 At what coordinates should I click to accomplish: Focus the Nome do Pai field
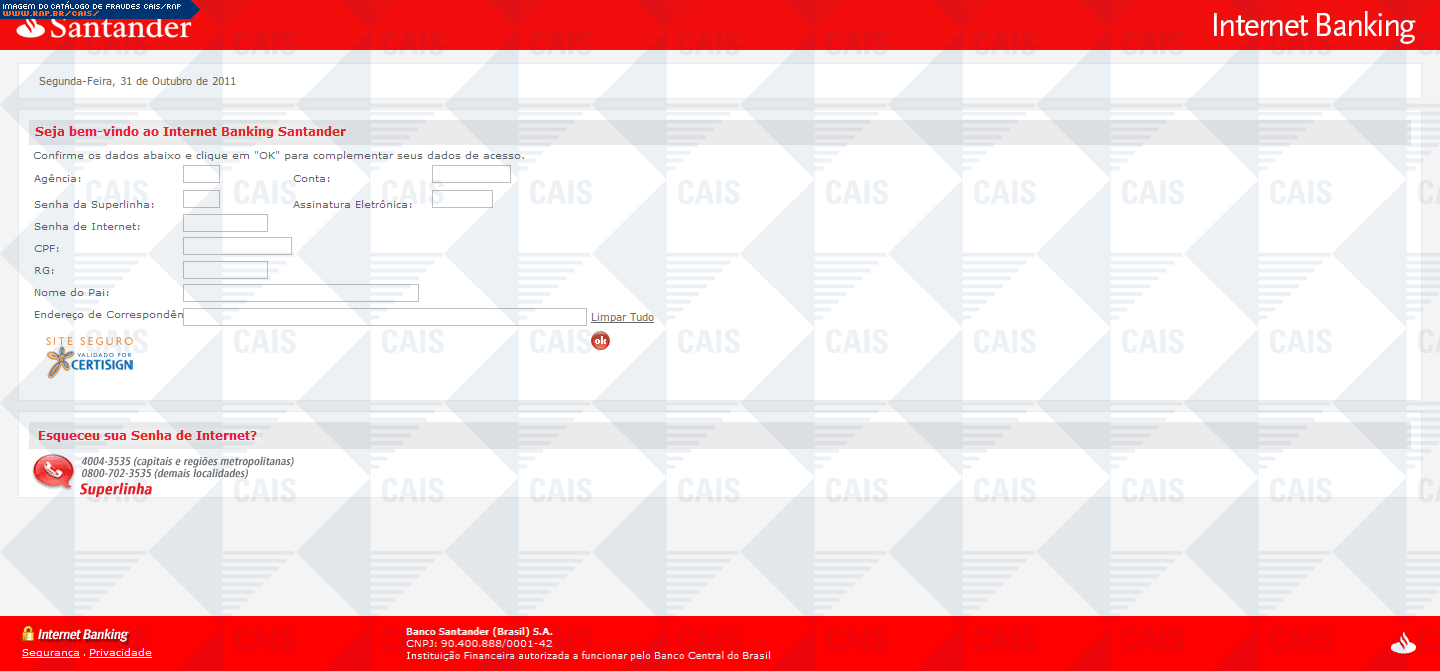(300, 293)
